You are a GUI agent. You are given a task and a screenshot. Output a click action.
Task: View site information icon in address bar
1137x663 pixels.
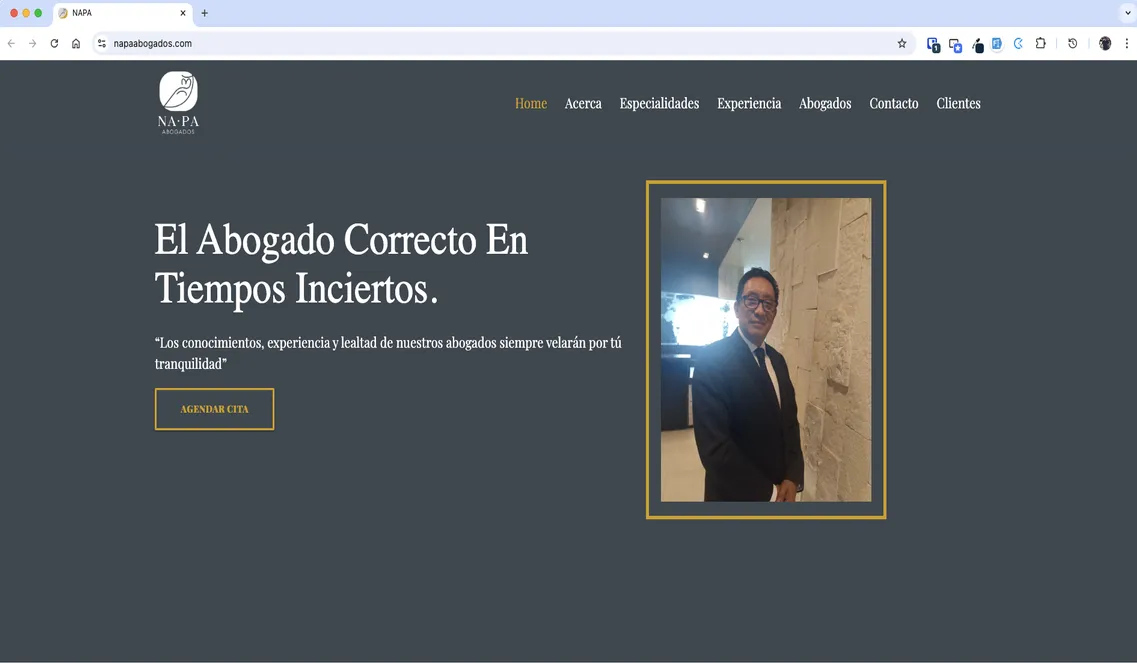102,44
